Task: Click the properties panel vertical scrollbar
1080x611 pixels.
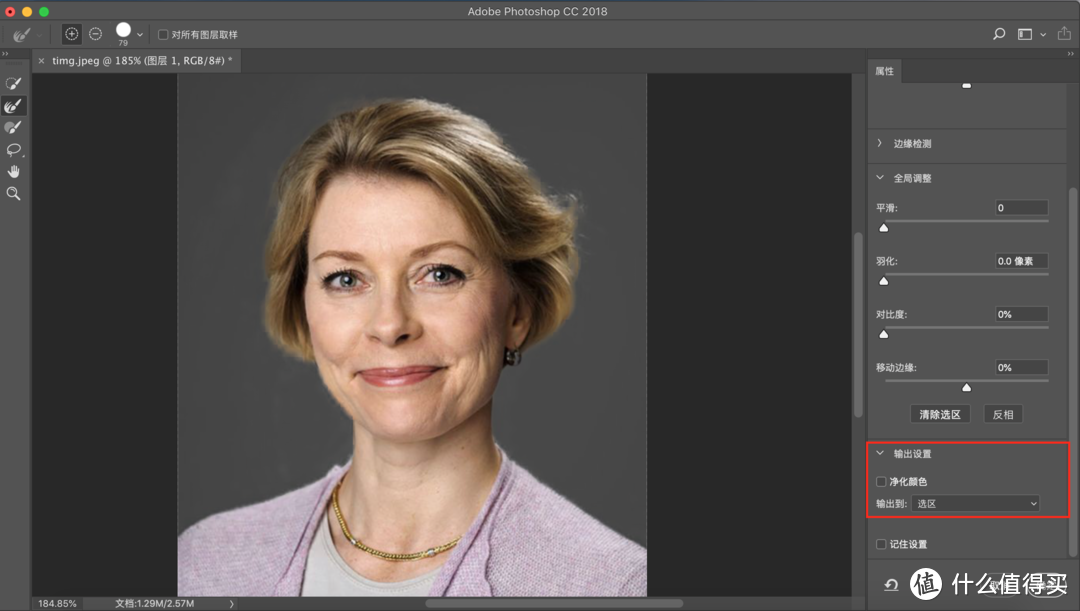Action: point(1072,372)
